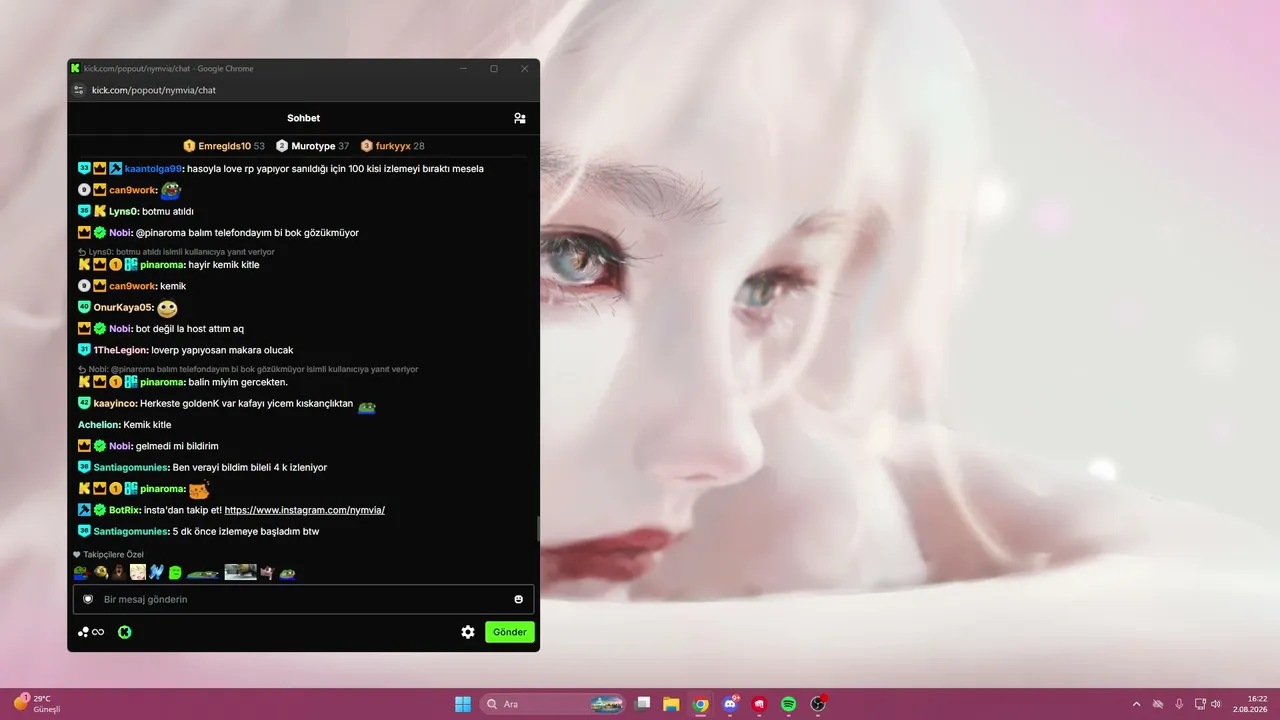Click the reply arrow above 'hayir kemik kitle'
1280x720 pixels.
(83, 252)
